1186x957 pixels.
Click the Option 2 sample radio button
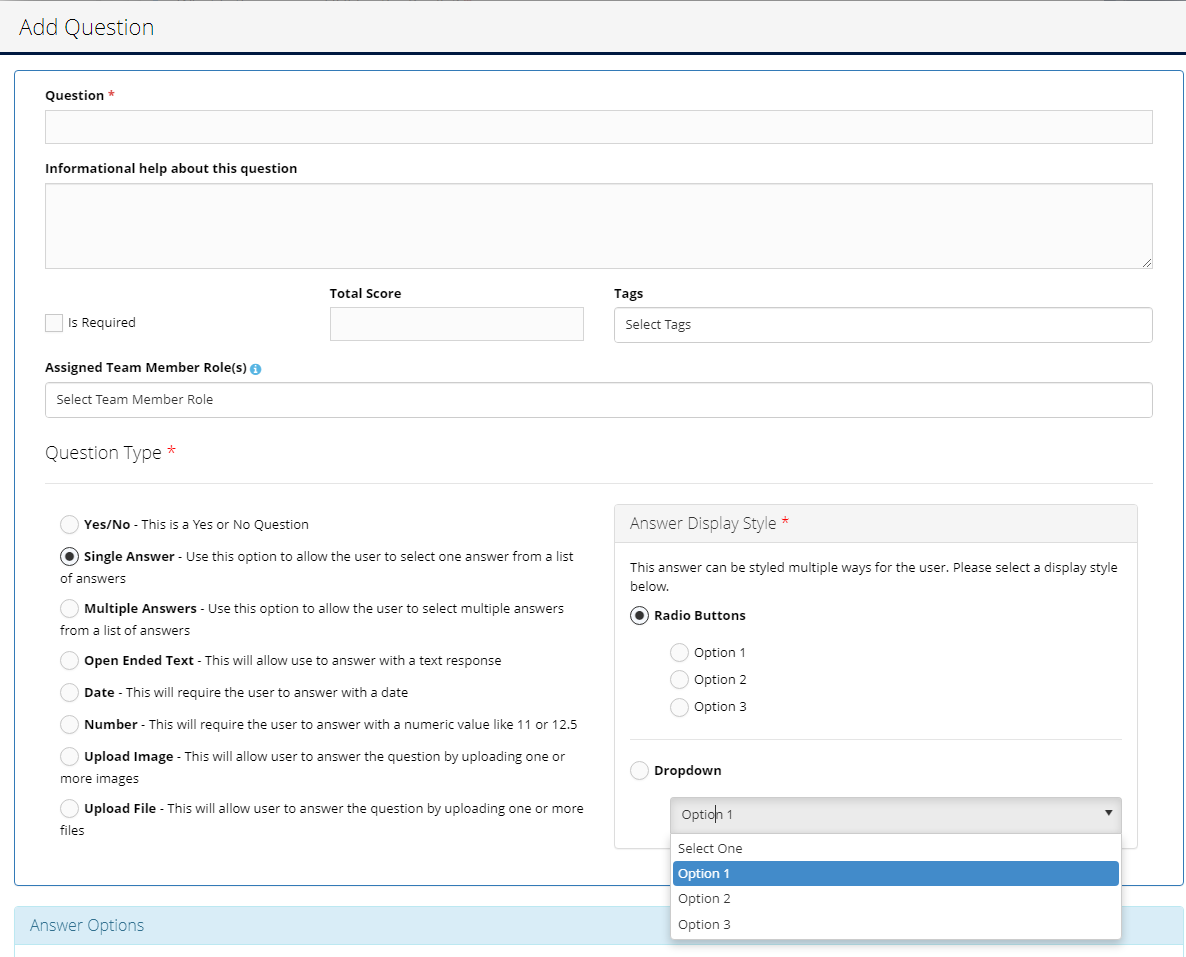tap(679, 679)
